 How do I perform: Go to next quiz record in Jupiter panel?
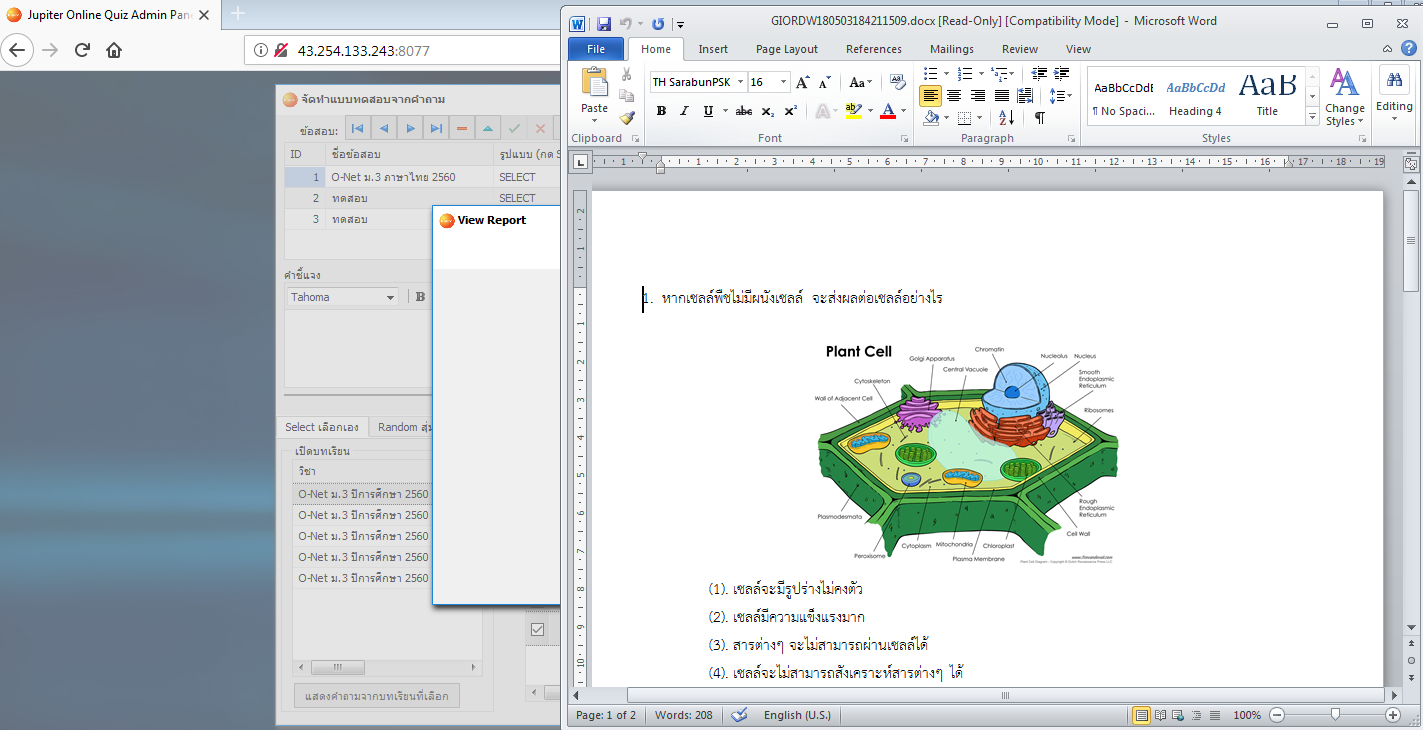click(x=409, y=128)
